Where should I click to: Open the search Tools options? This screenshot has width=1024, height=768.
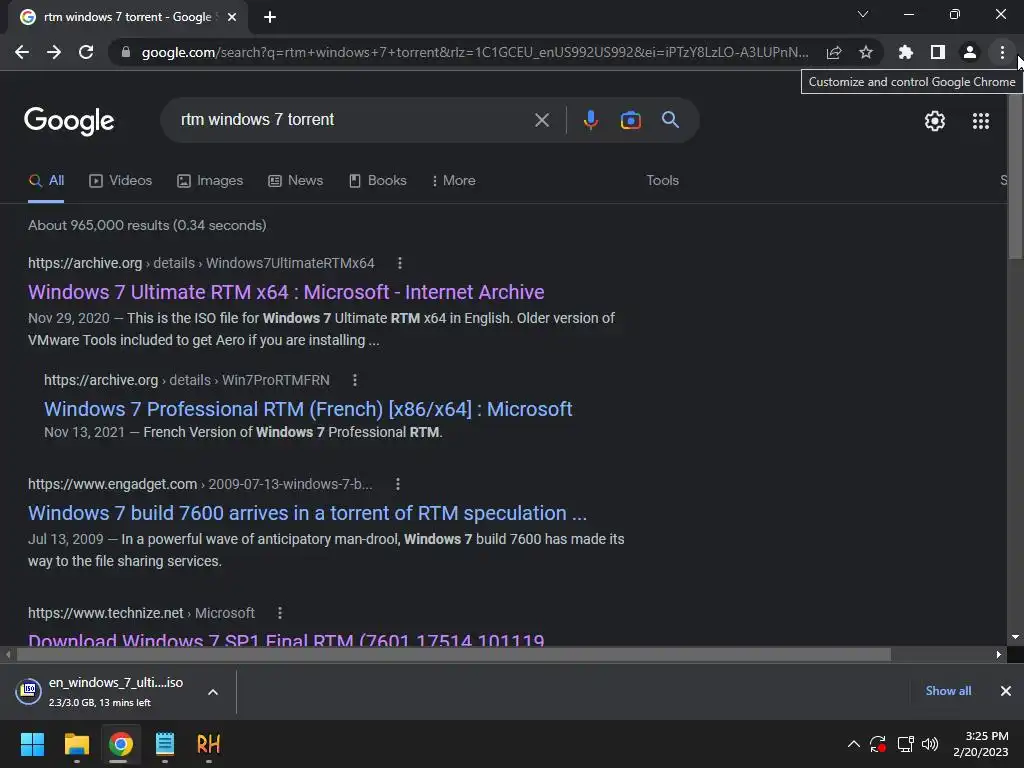coord(662,181)
